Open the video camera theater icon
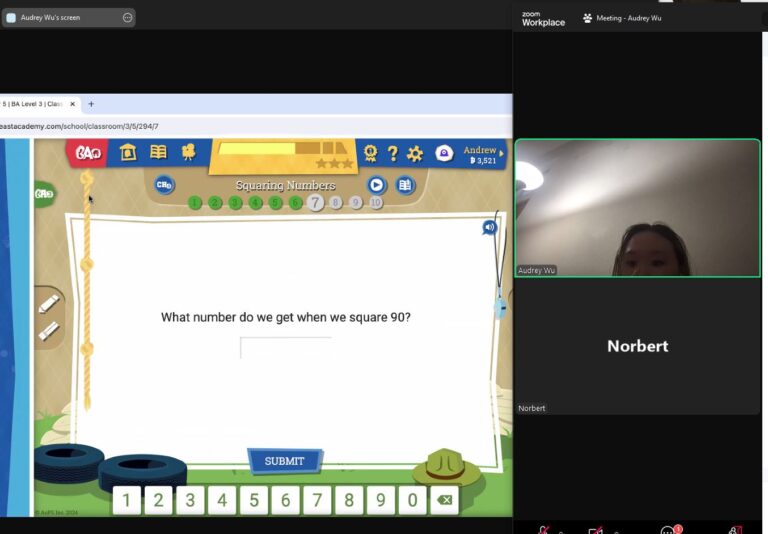Screen dimensions: 768x534 tap(188, 152)
